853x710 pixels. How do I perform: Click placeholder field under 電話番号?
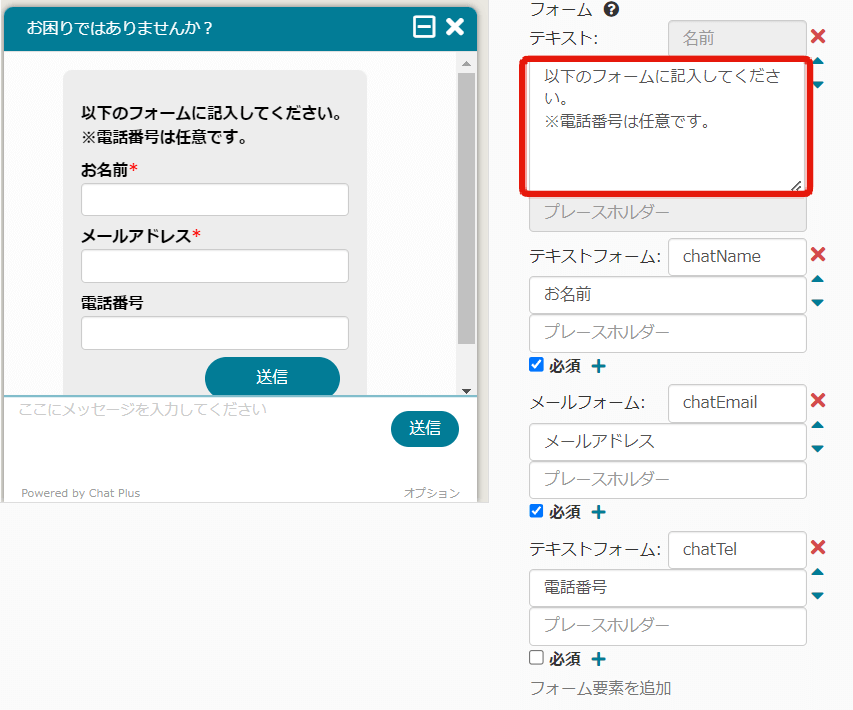(x=667, y=626)
